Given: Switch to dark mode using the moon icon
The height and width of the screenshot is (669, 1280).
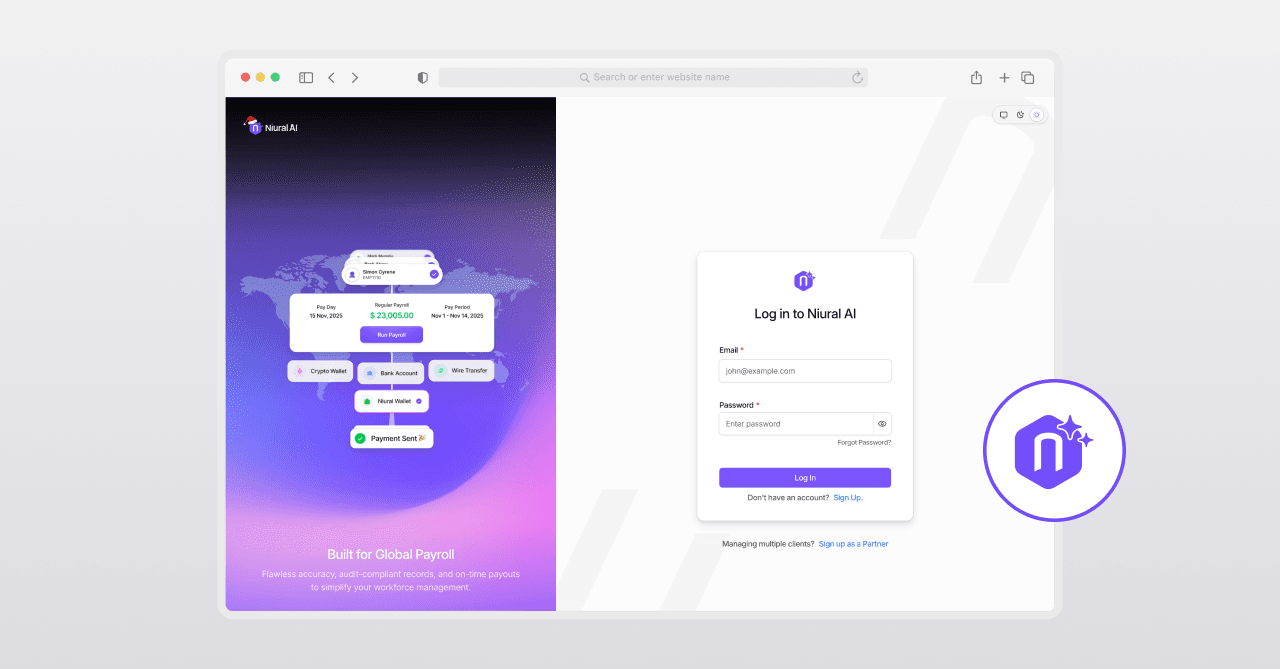Looking at the screenshot, I should (x=1019, y=115).
